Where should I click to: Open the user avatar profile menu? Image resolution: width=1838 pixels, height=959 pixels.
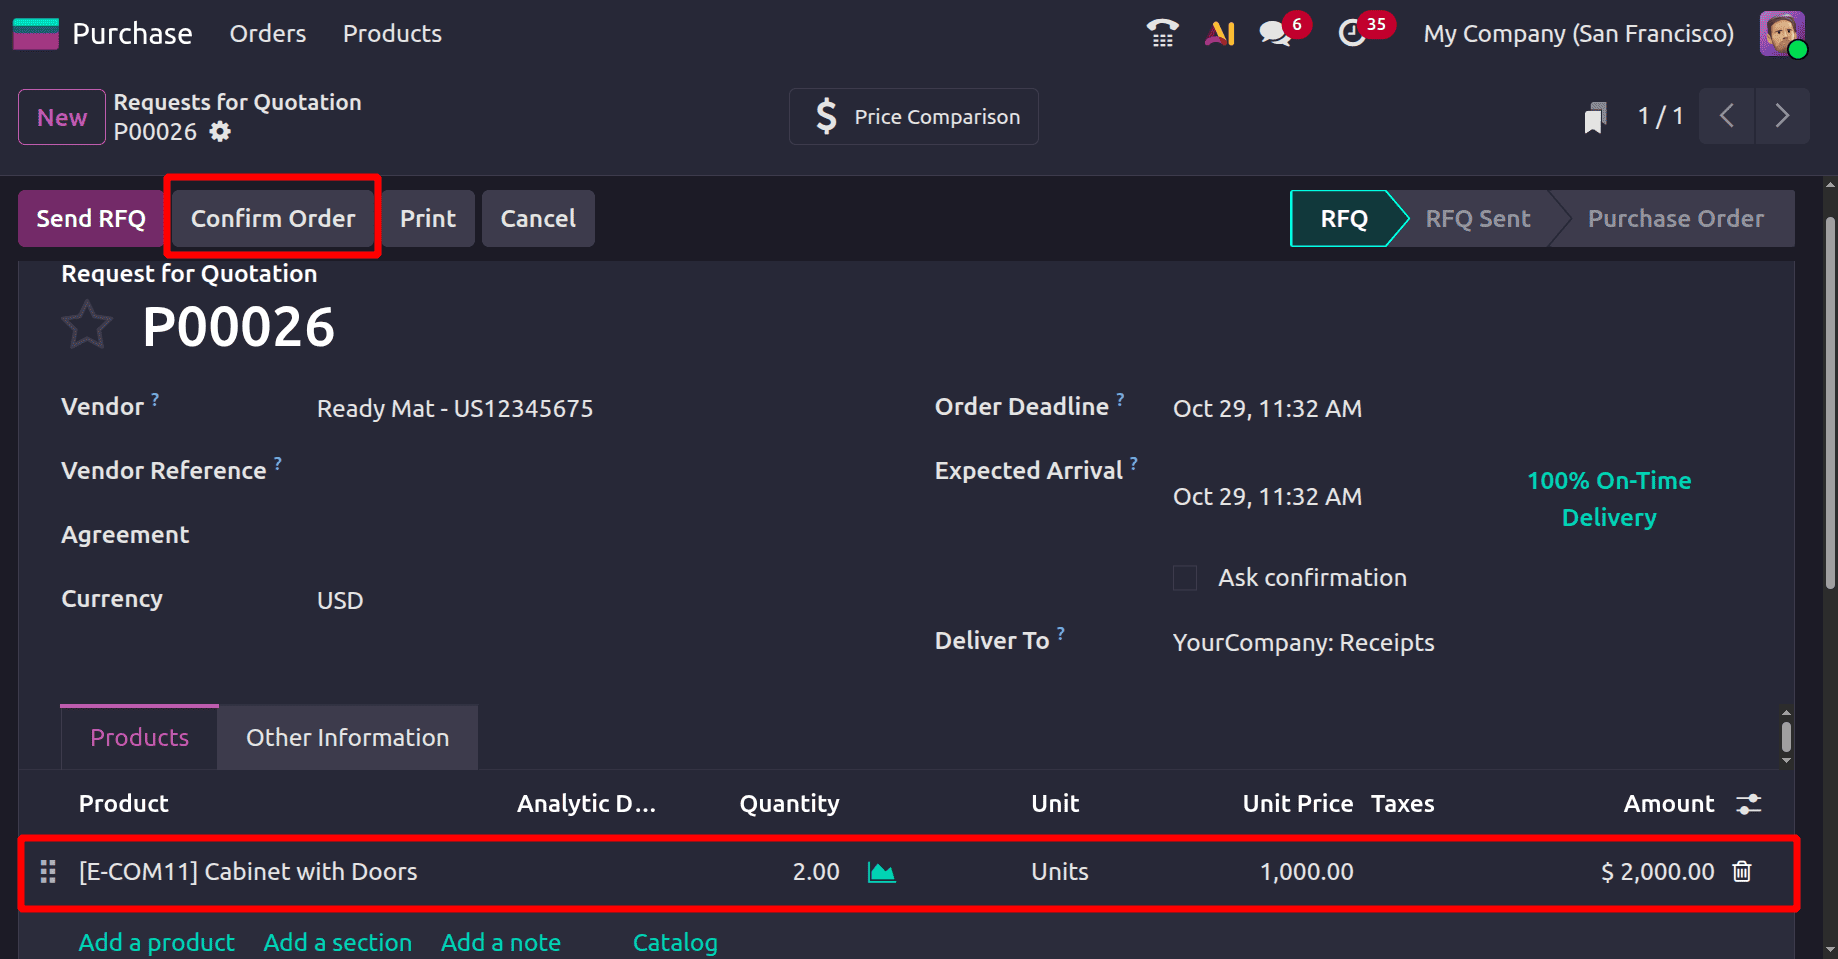click(1782, 32)
